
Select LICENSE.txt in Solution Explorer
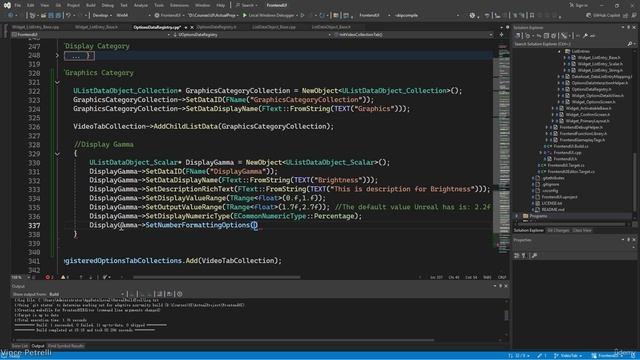click(551, 203)
